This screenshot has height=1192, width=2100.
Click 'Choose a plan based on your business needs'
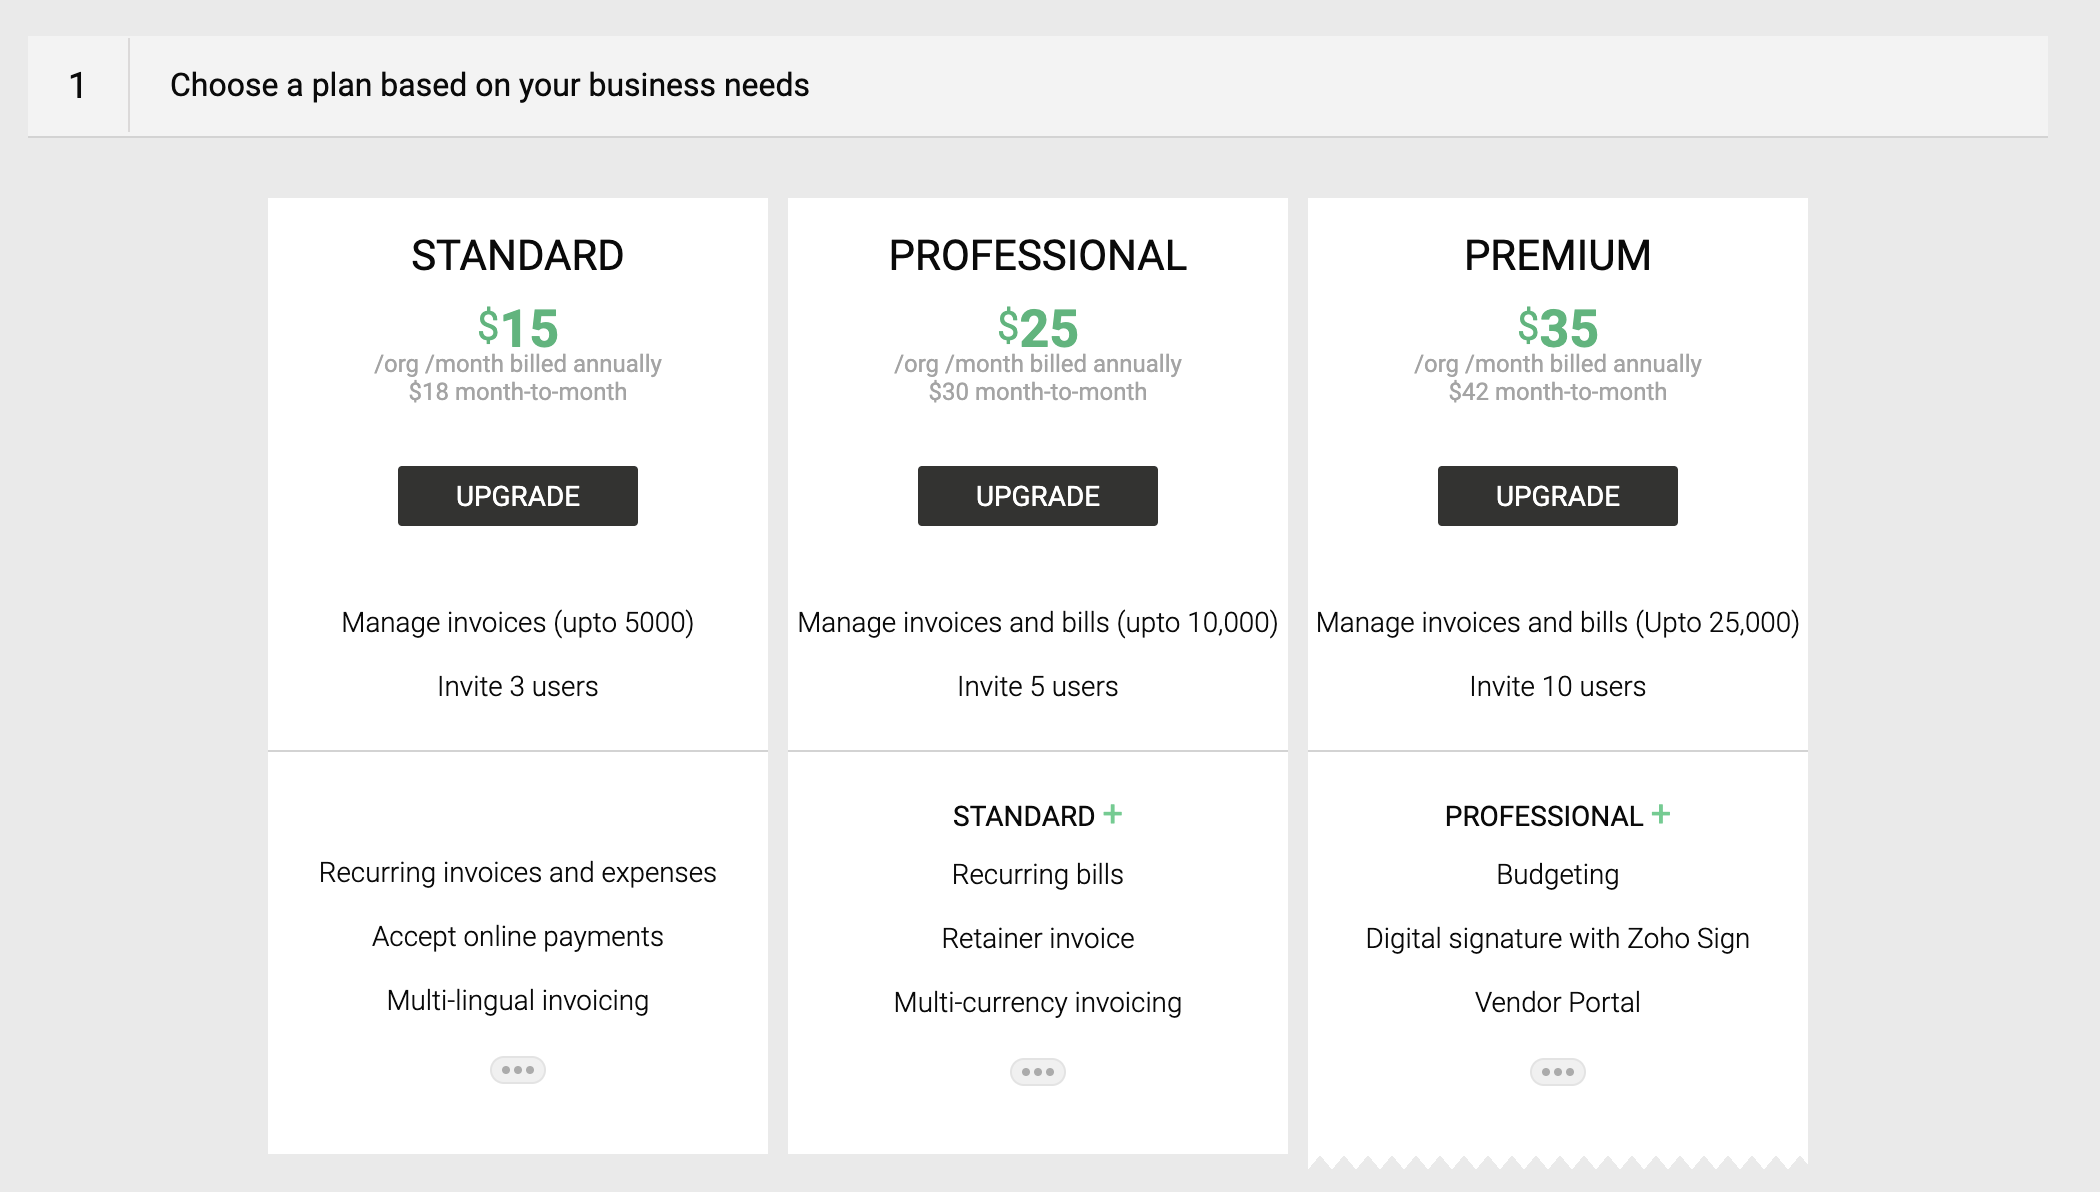(489, 86)
